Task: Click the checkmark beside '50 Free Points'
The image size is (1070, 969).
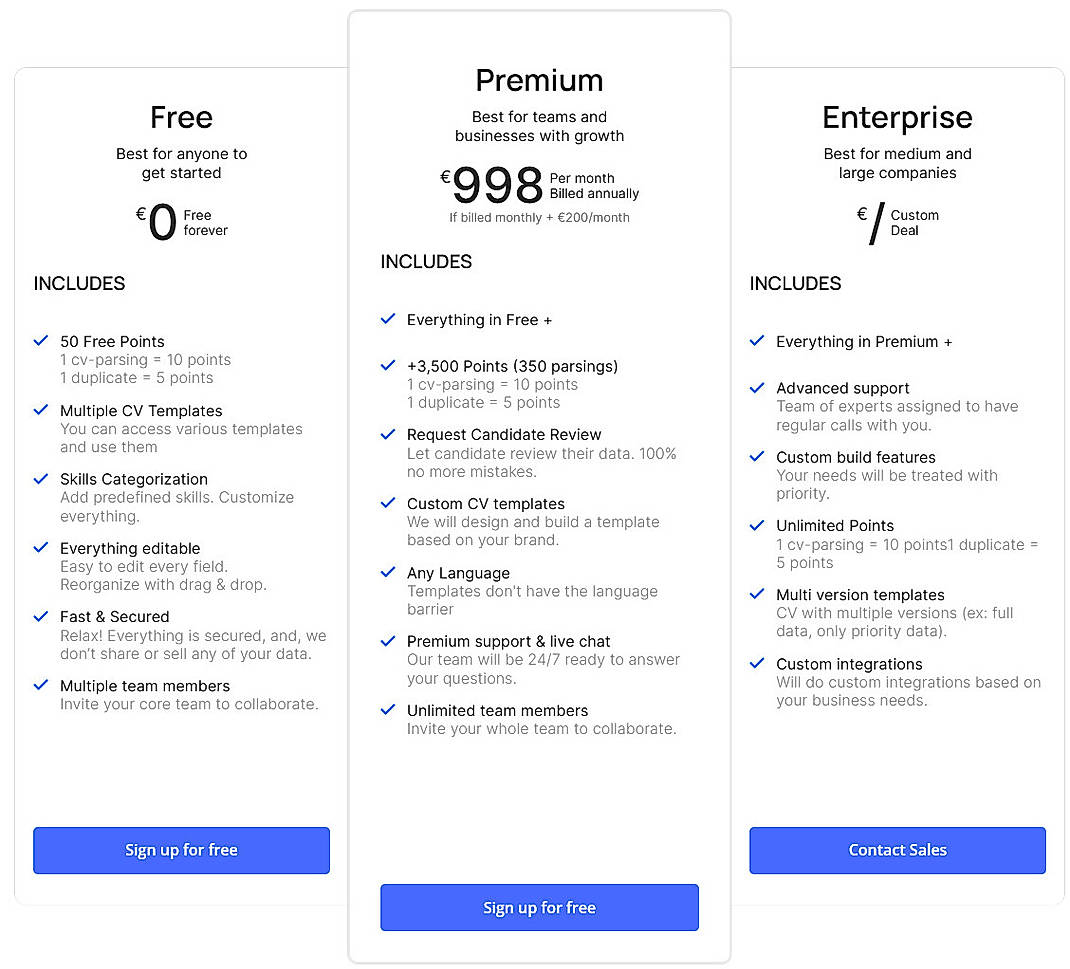Action: coord(40,341)
